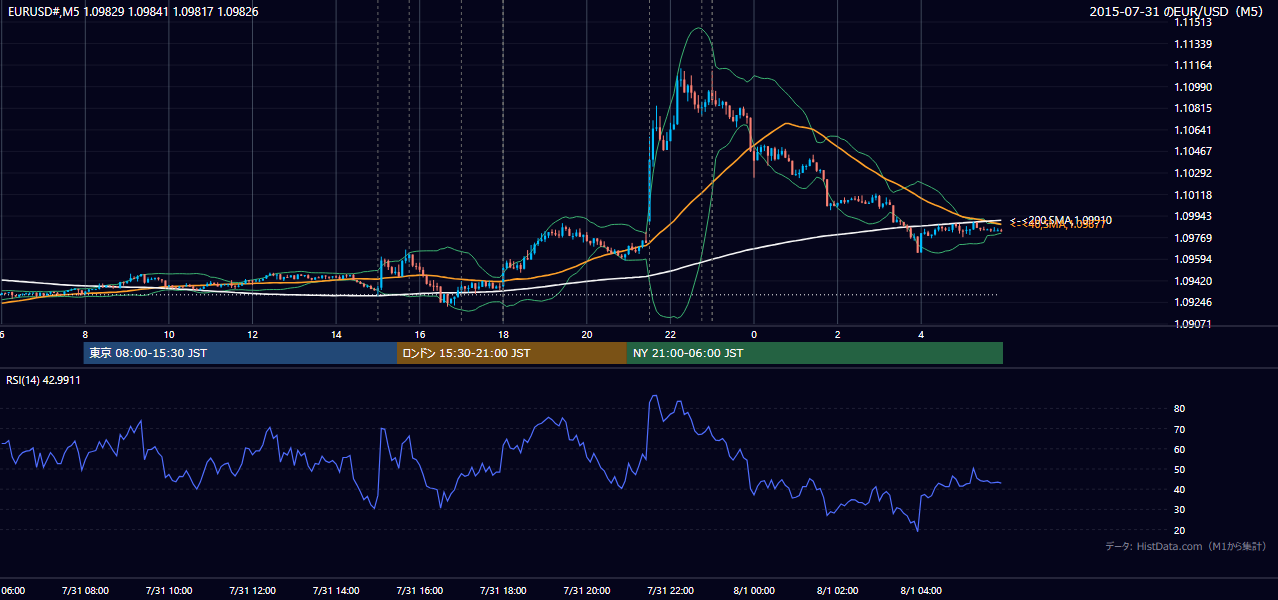Screen dimensions: 1278x600
Task: Click price axis value 1.09943
Action: coord(1194,216)
